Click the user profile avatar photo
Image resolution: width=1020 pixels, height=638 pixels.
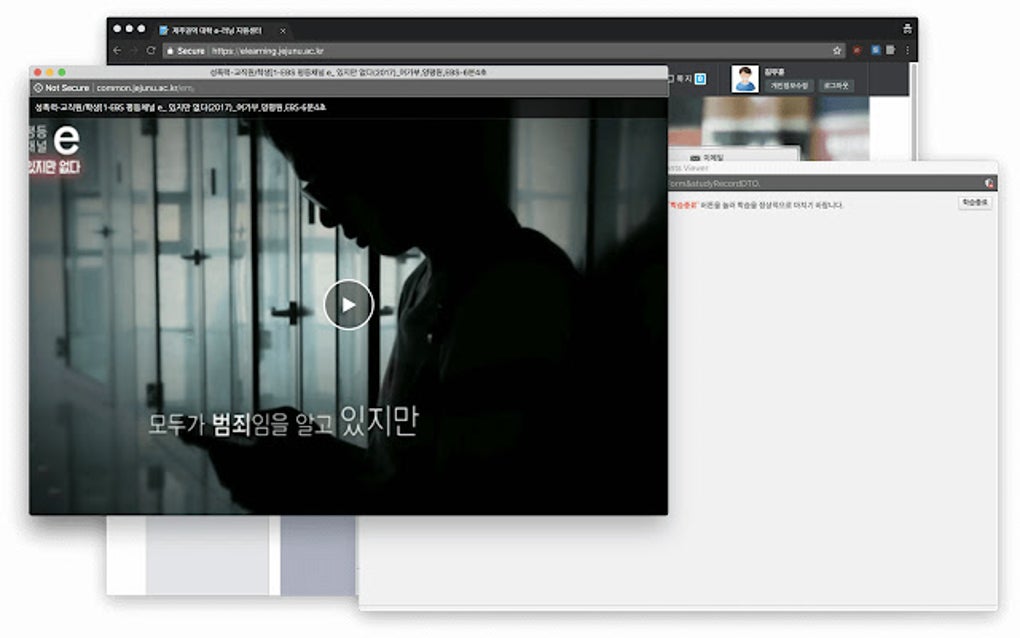(x=746, y=79)
